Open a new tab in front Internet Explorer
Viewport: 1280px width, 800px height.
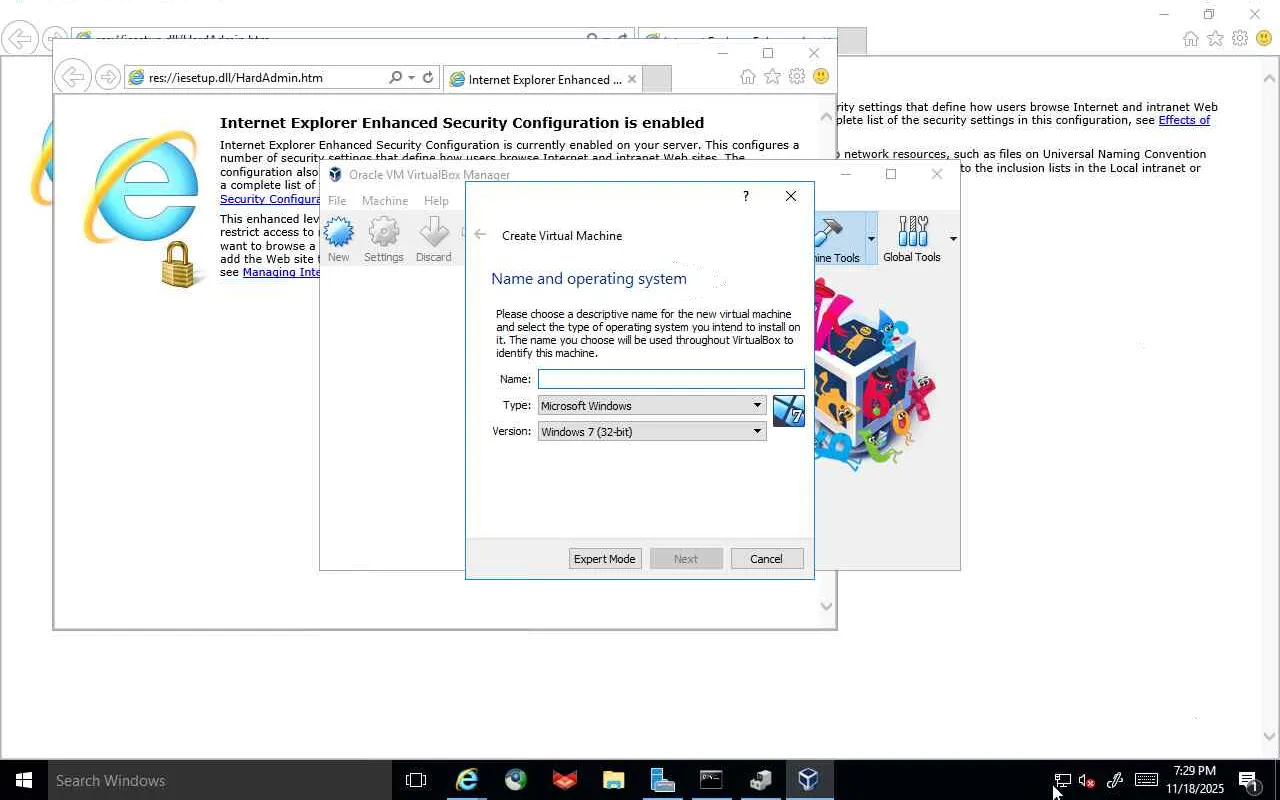point(657,79)
